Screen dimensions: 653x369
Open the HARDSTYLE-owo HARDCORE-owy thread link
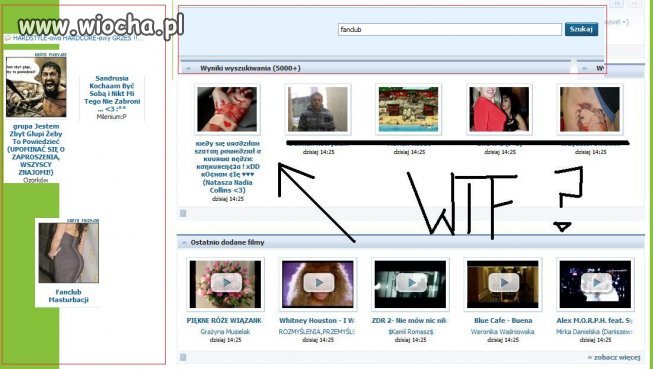78,38
